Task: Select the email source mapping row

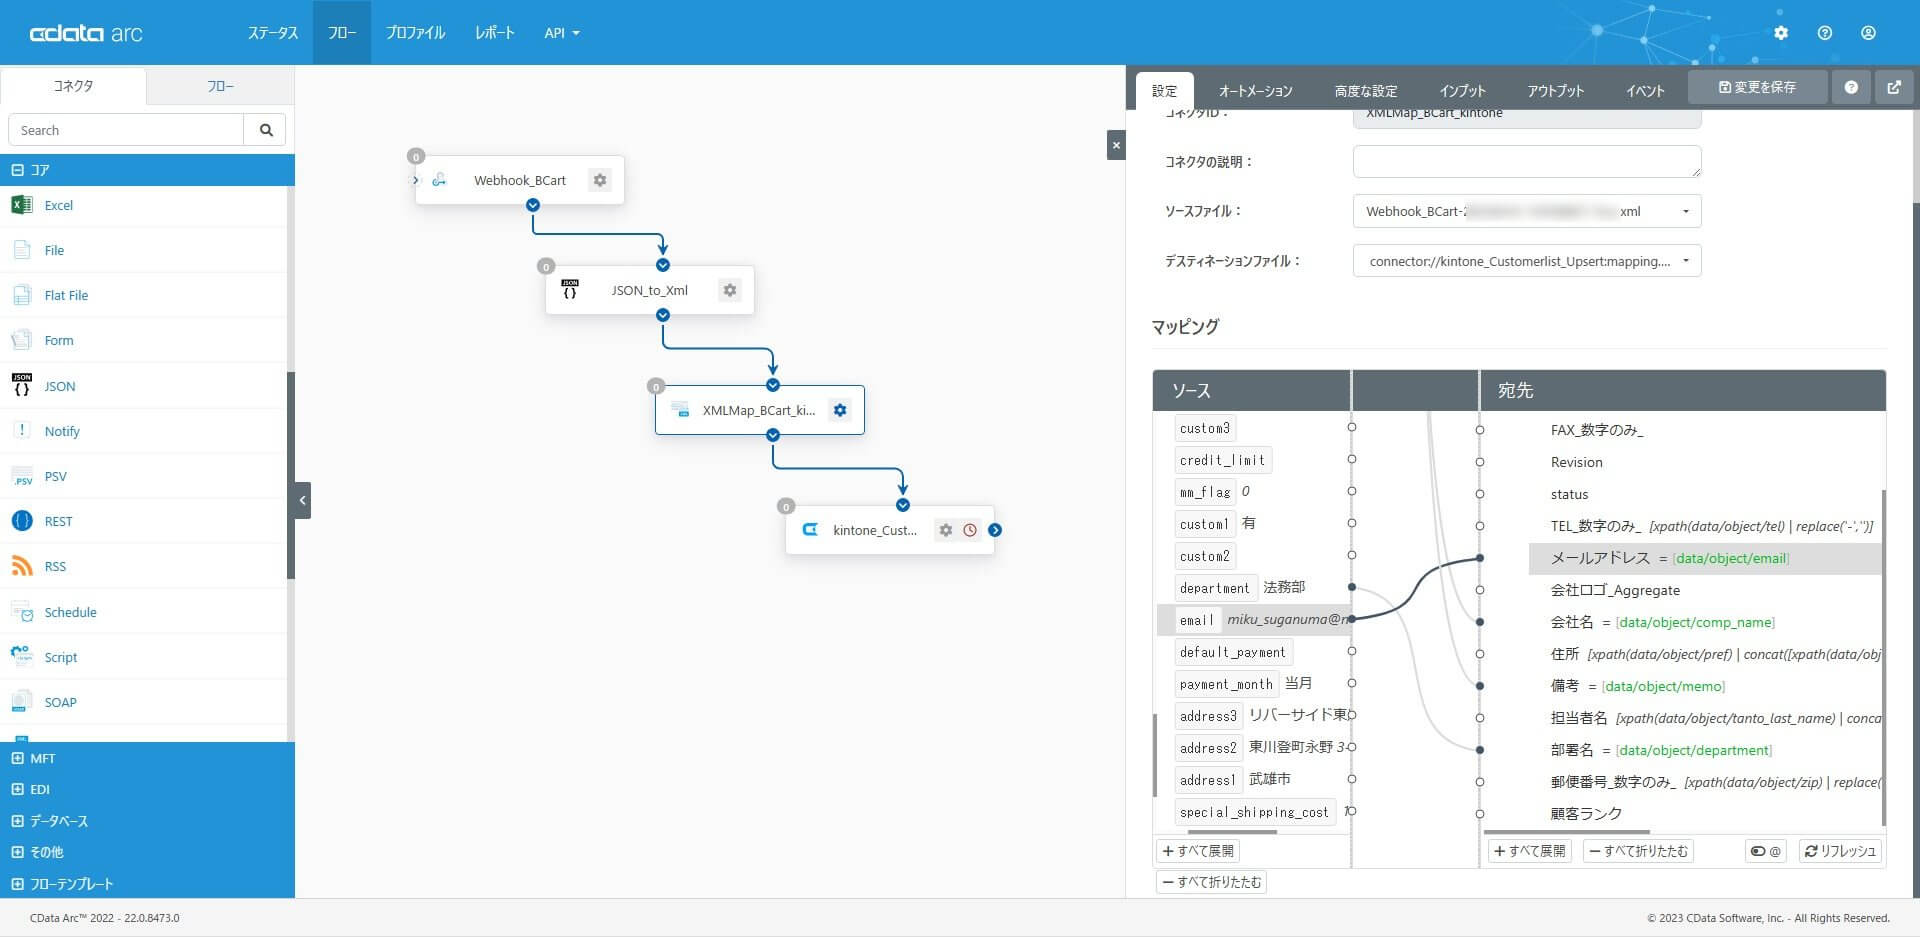Action: click(x=1255, y=620)
